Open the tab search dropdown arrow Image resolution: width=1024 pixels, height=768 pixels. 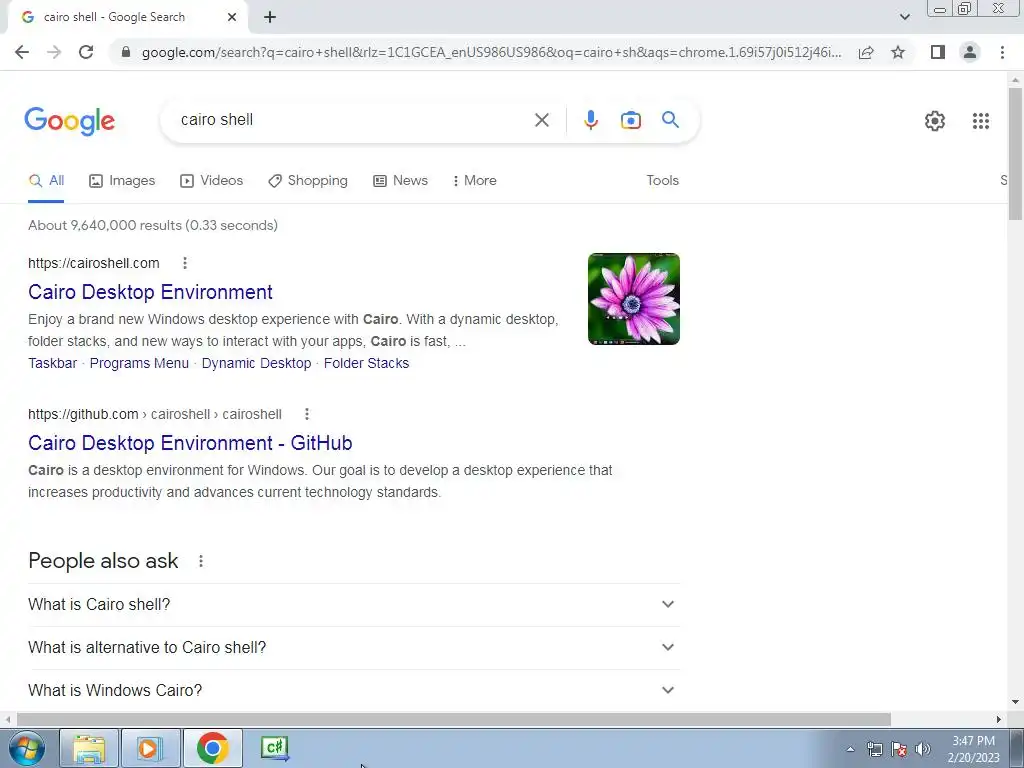(x=904, y=17)
